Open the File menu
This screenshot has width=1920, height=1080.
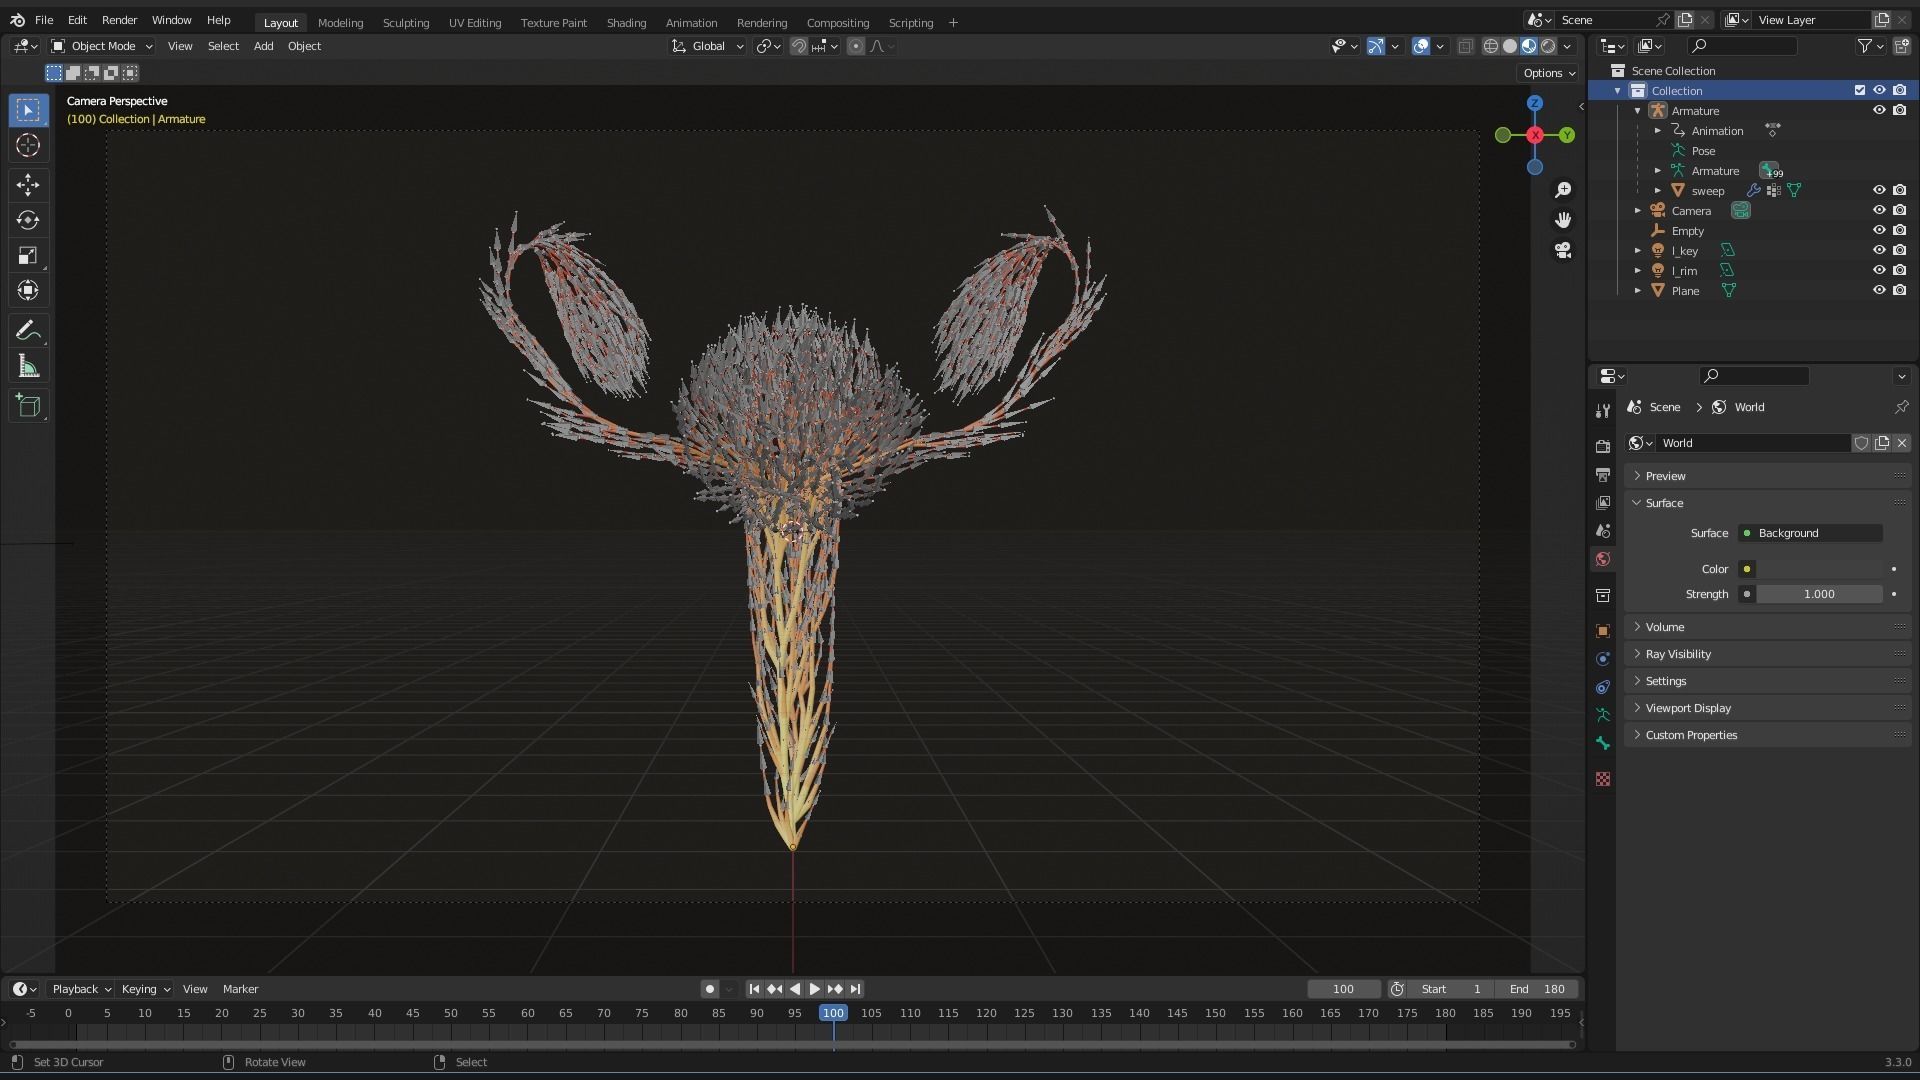(44, 20)
